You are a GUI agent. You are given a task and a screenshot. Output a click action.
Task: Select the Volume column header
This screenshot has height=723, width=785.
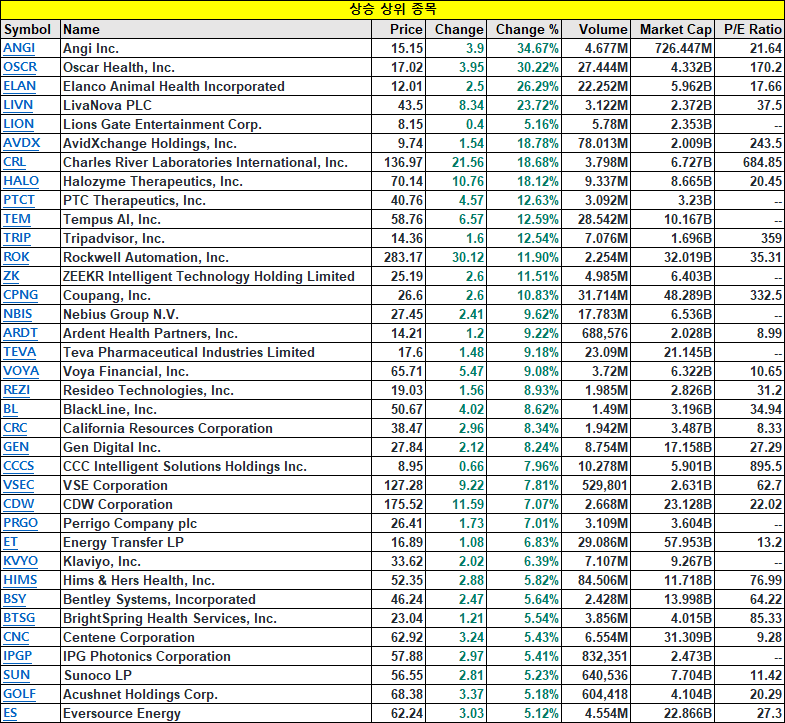coord(596,29)
